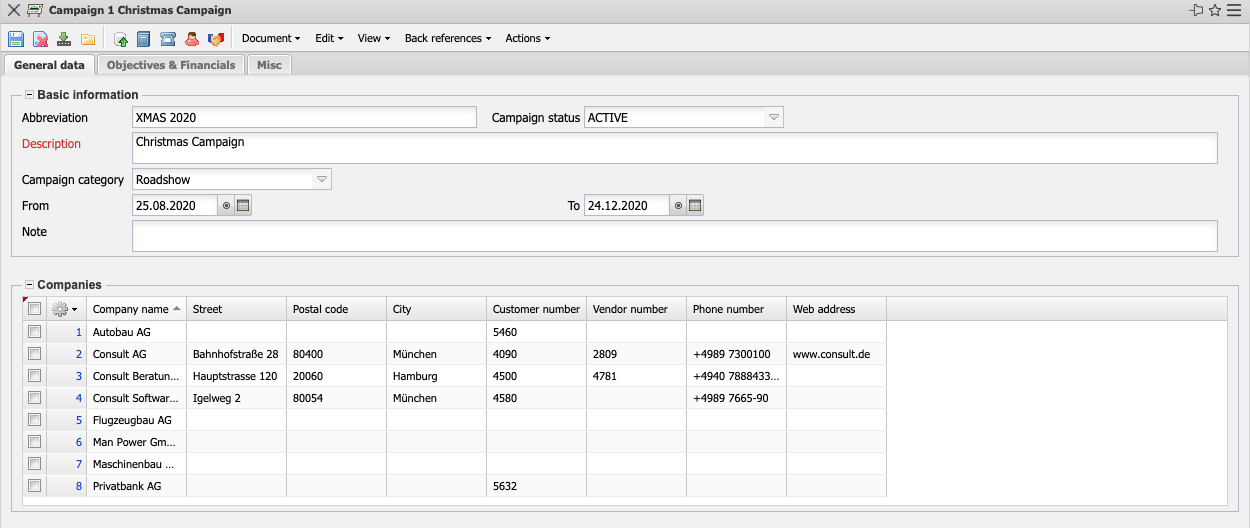Image resolution: width=1250 pixels, height=528 pixels.
Task: Click the handshake icon in toolbar
Action: 215,39
